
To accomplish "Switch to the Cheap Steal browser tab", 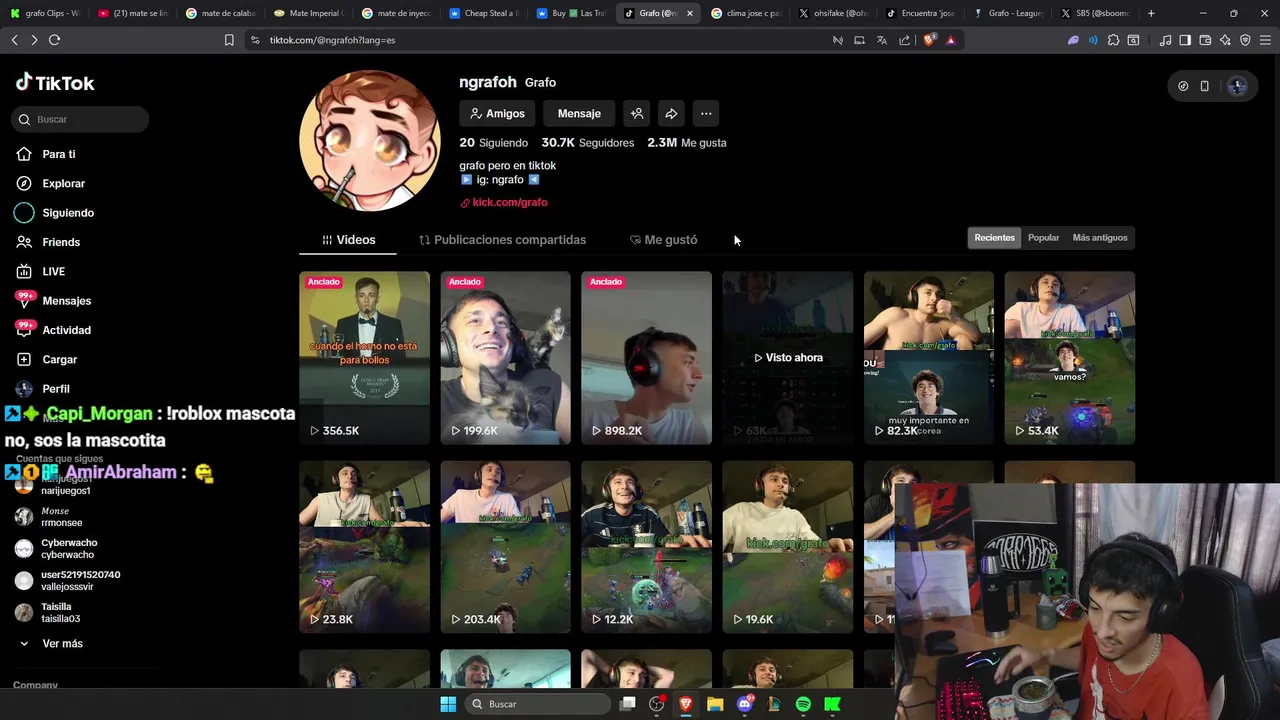I will [483, 13].
